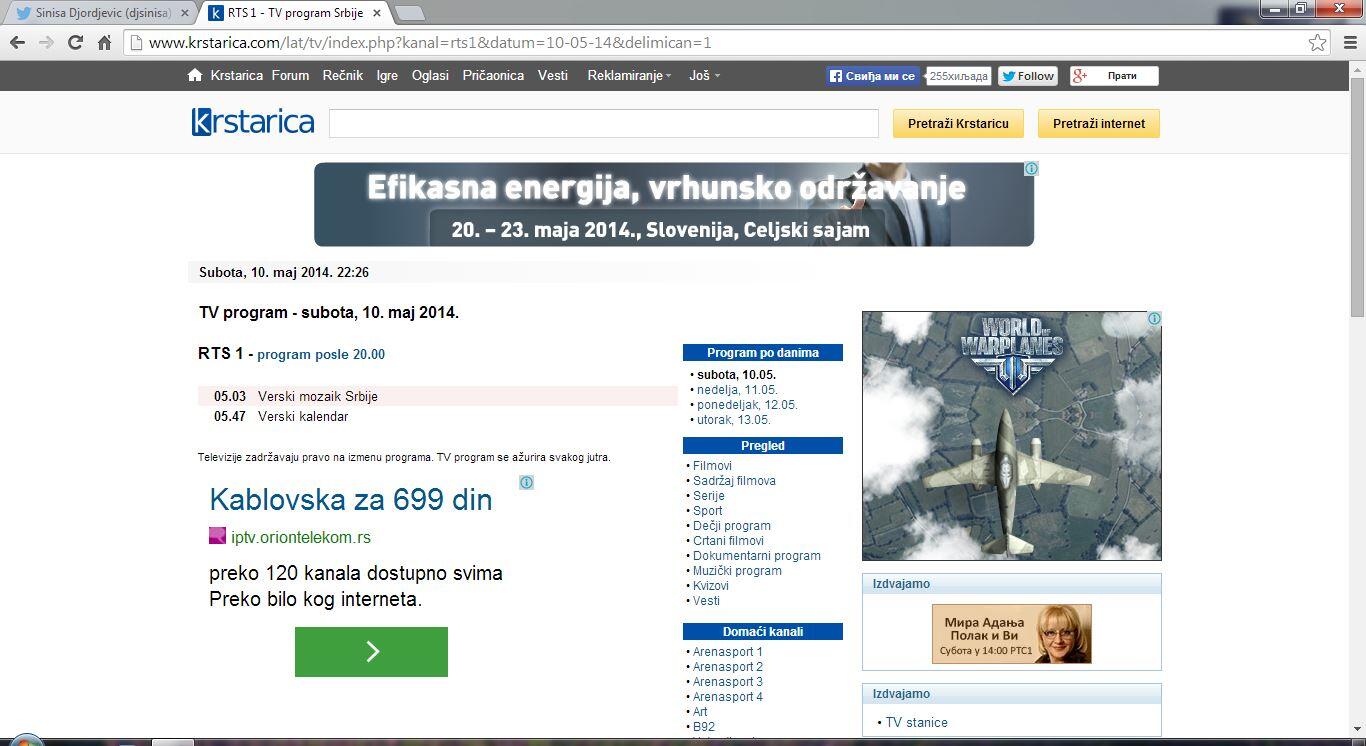Open the Sport overview link

point(708,511)
